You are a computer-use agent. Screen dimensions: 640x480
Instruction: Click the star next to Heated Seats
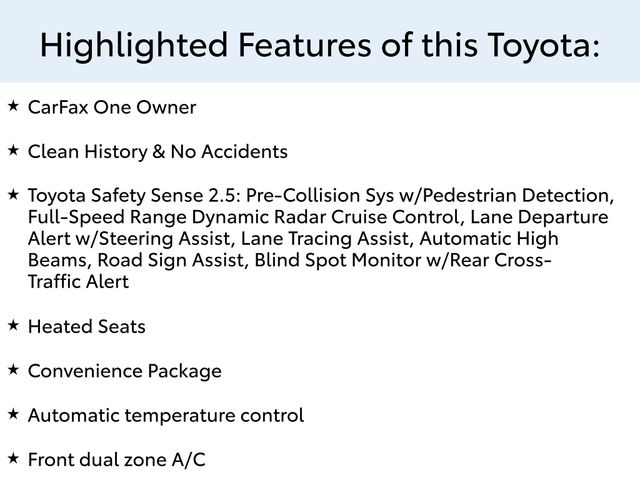12,325
